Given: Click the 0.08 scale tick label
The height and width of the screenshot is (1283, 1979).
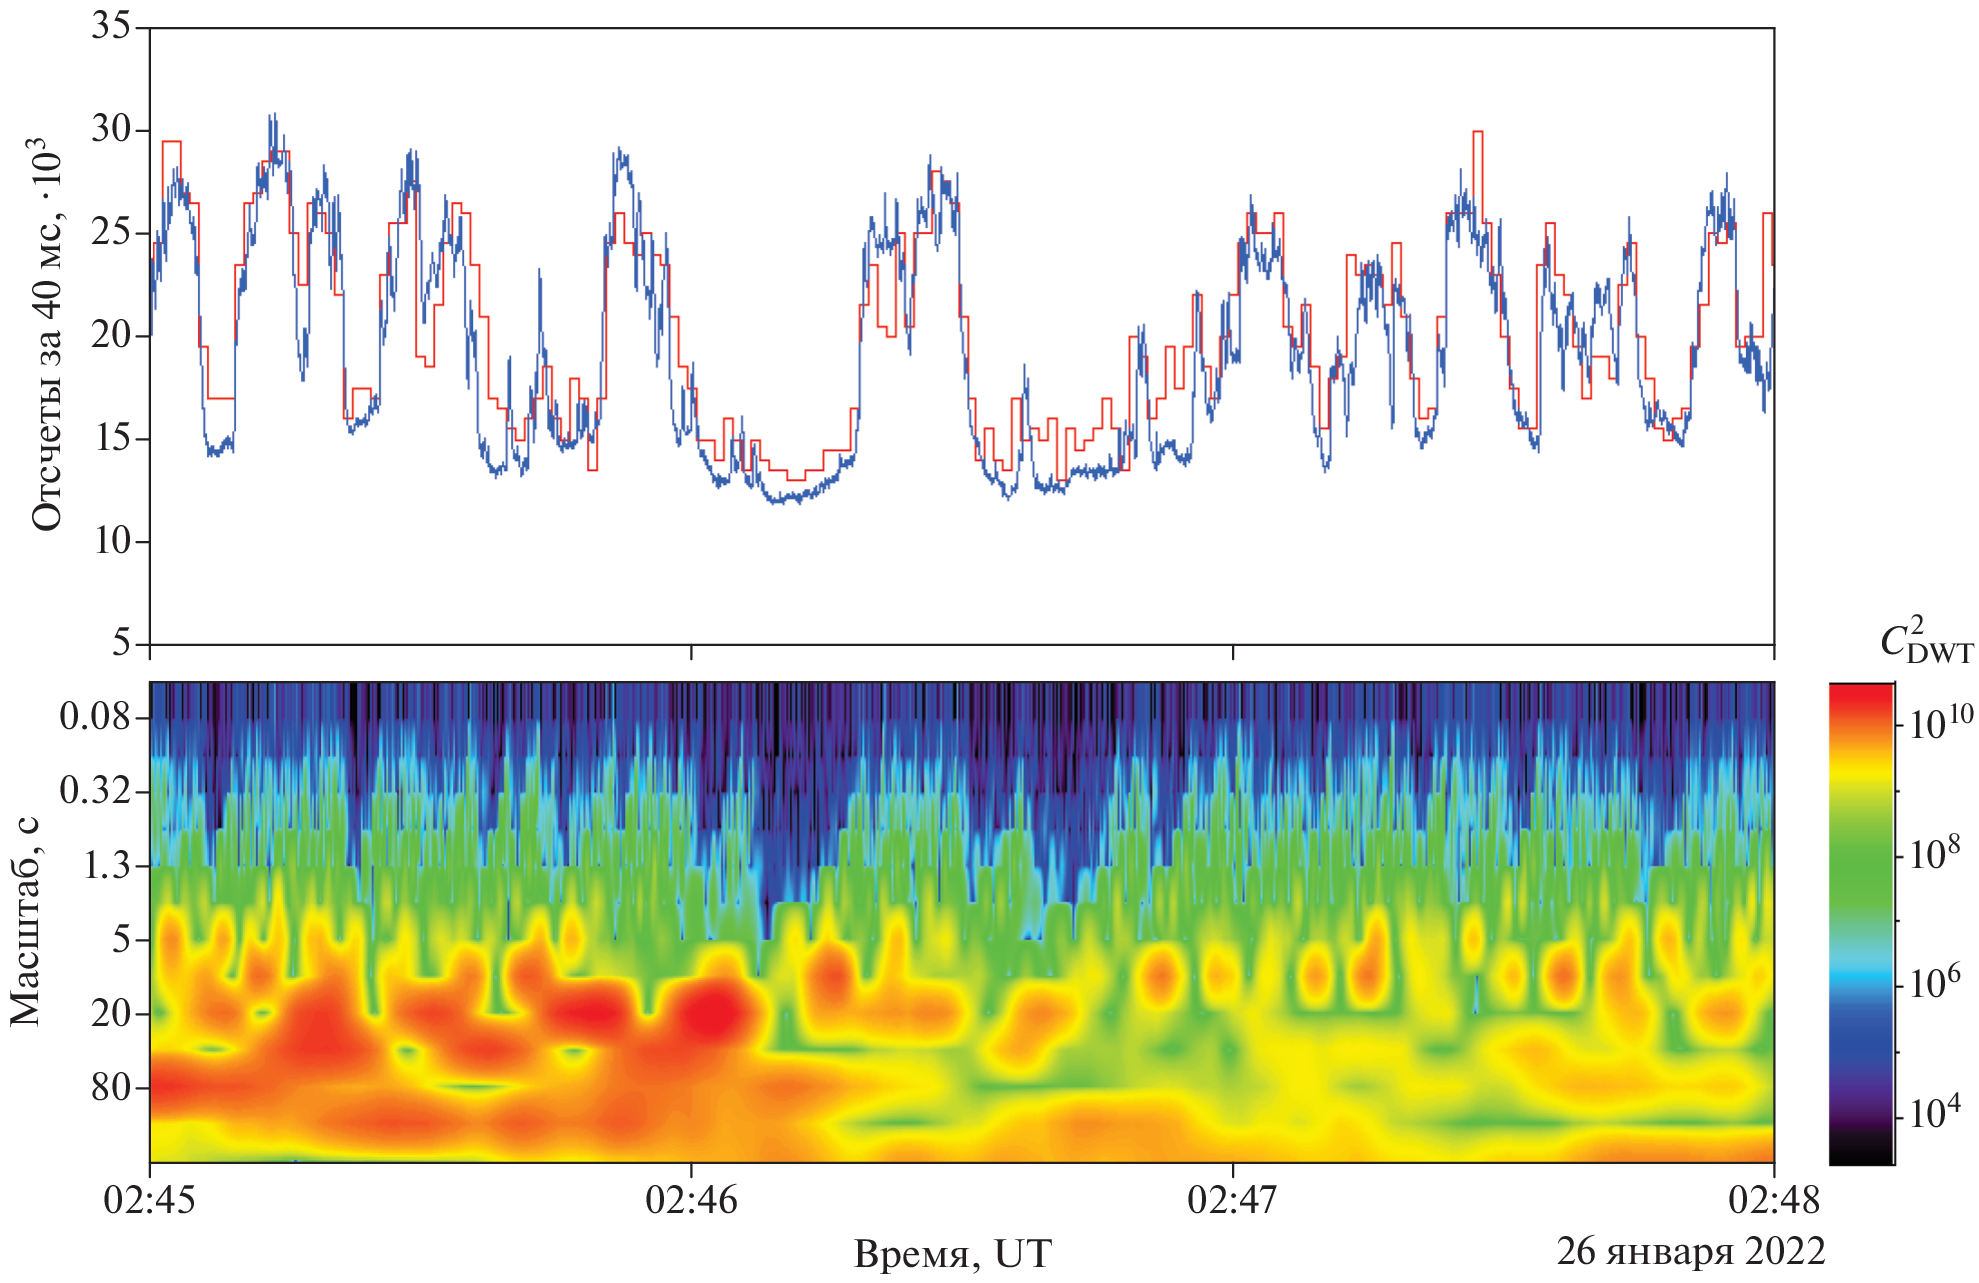Looking at the screenshot, I should pyautogui.click(x=95, y=717).
